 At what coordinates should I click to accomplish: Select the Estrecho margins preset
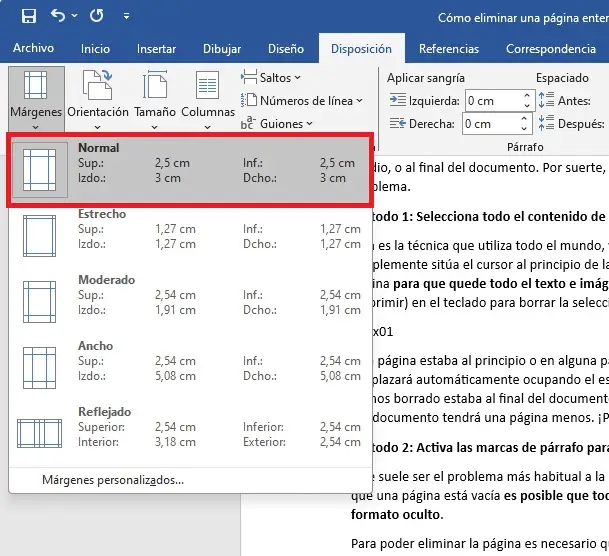coord(190,236)
